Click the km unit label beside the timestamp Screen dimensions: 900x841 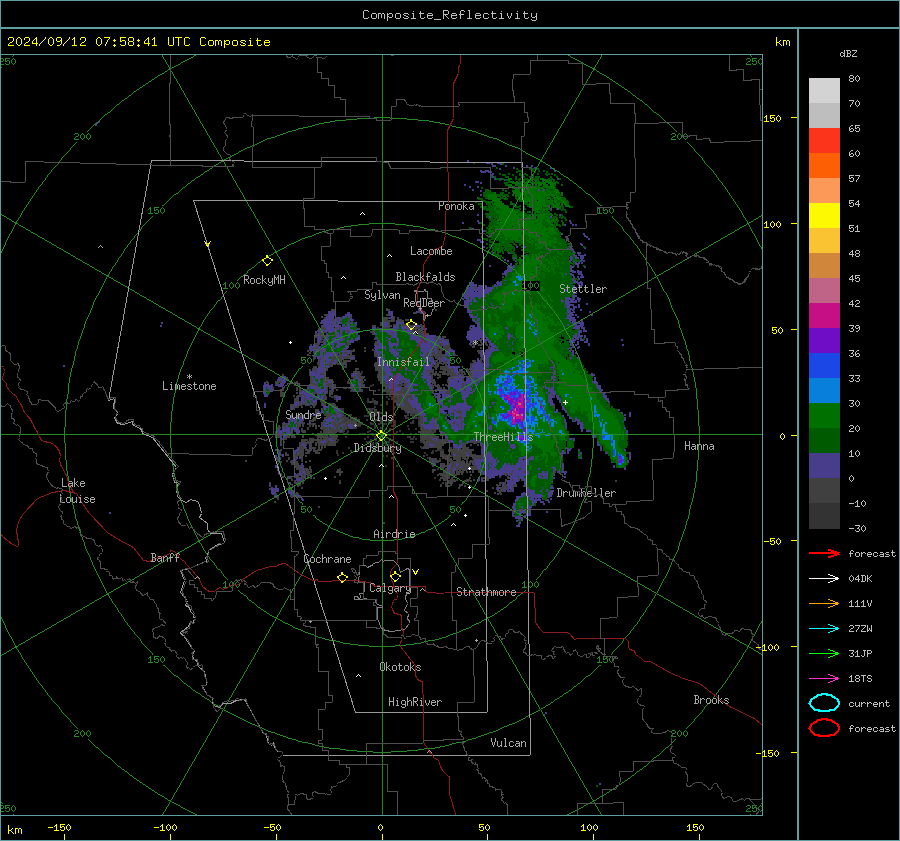pyautogui.click(x=782, y=42)
